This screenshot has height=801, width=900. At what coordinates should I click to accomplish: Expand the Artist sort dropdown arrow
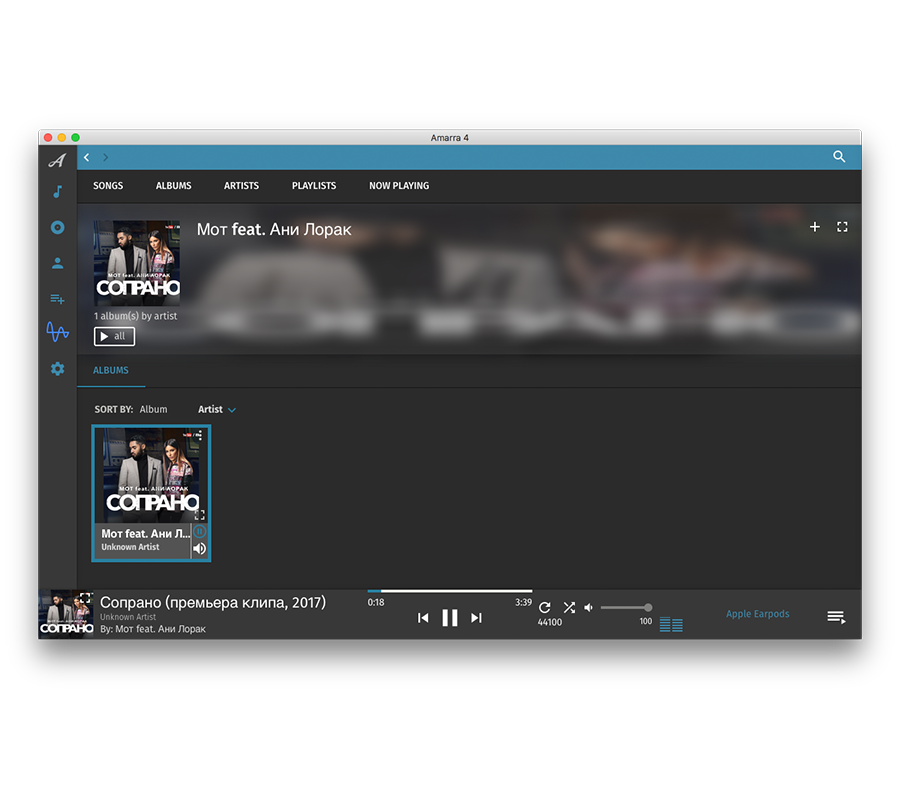tap(232, 410)
